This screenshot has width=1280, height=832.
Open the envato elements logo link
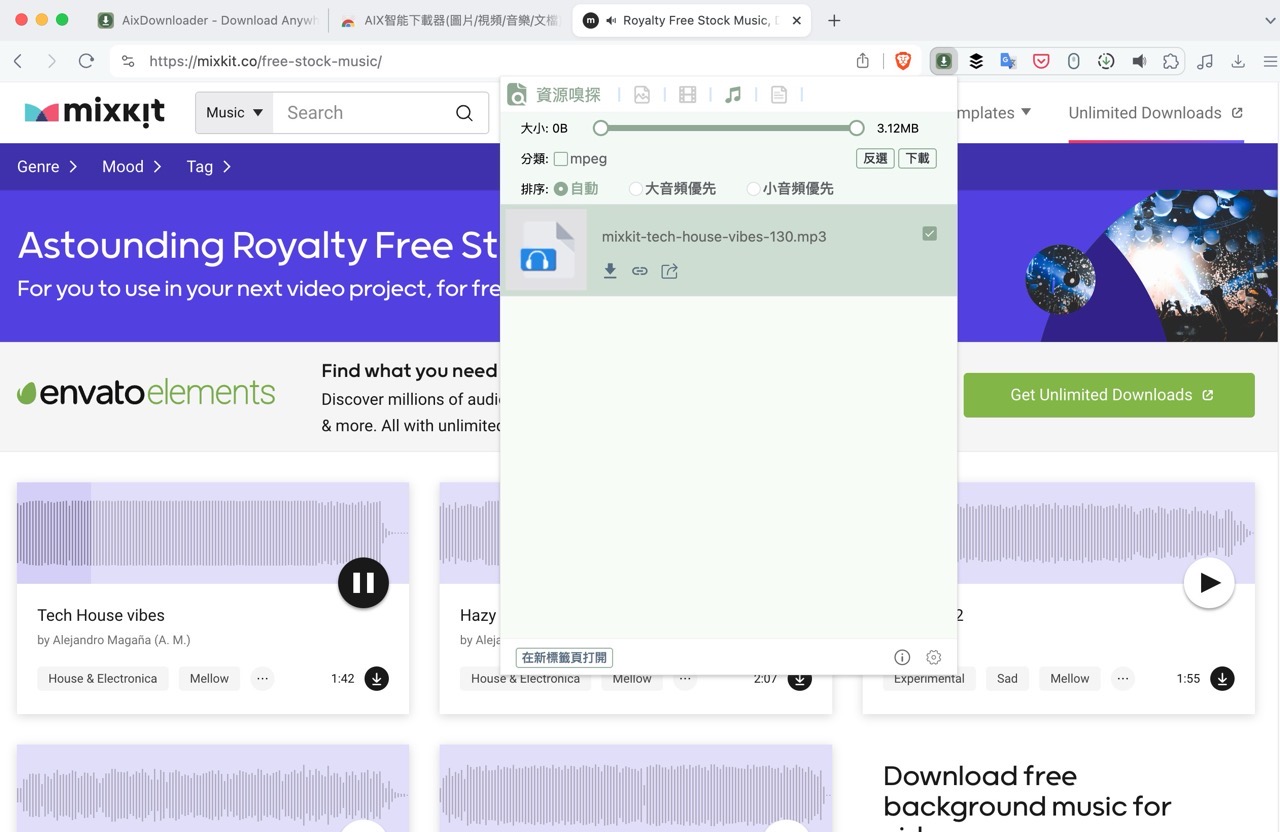click(146, 393)
